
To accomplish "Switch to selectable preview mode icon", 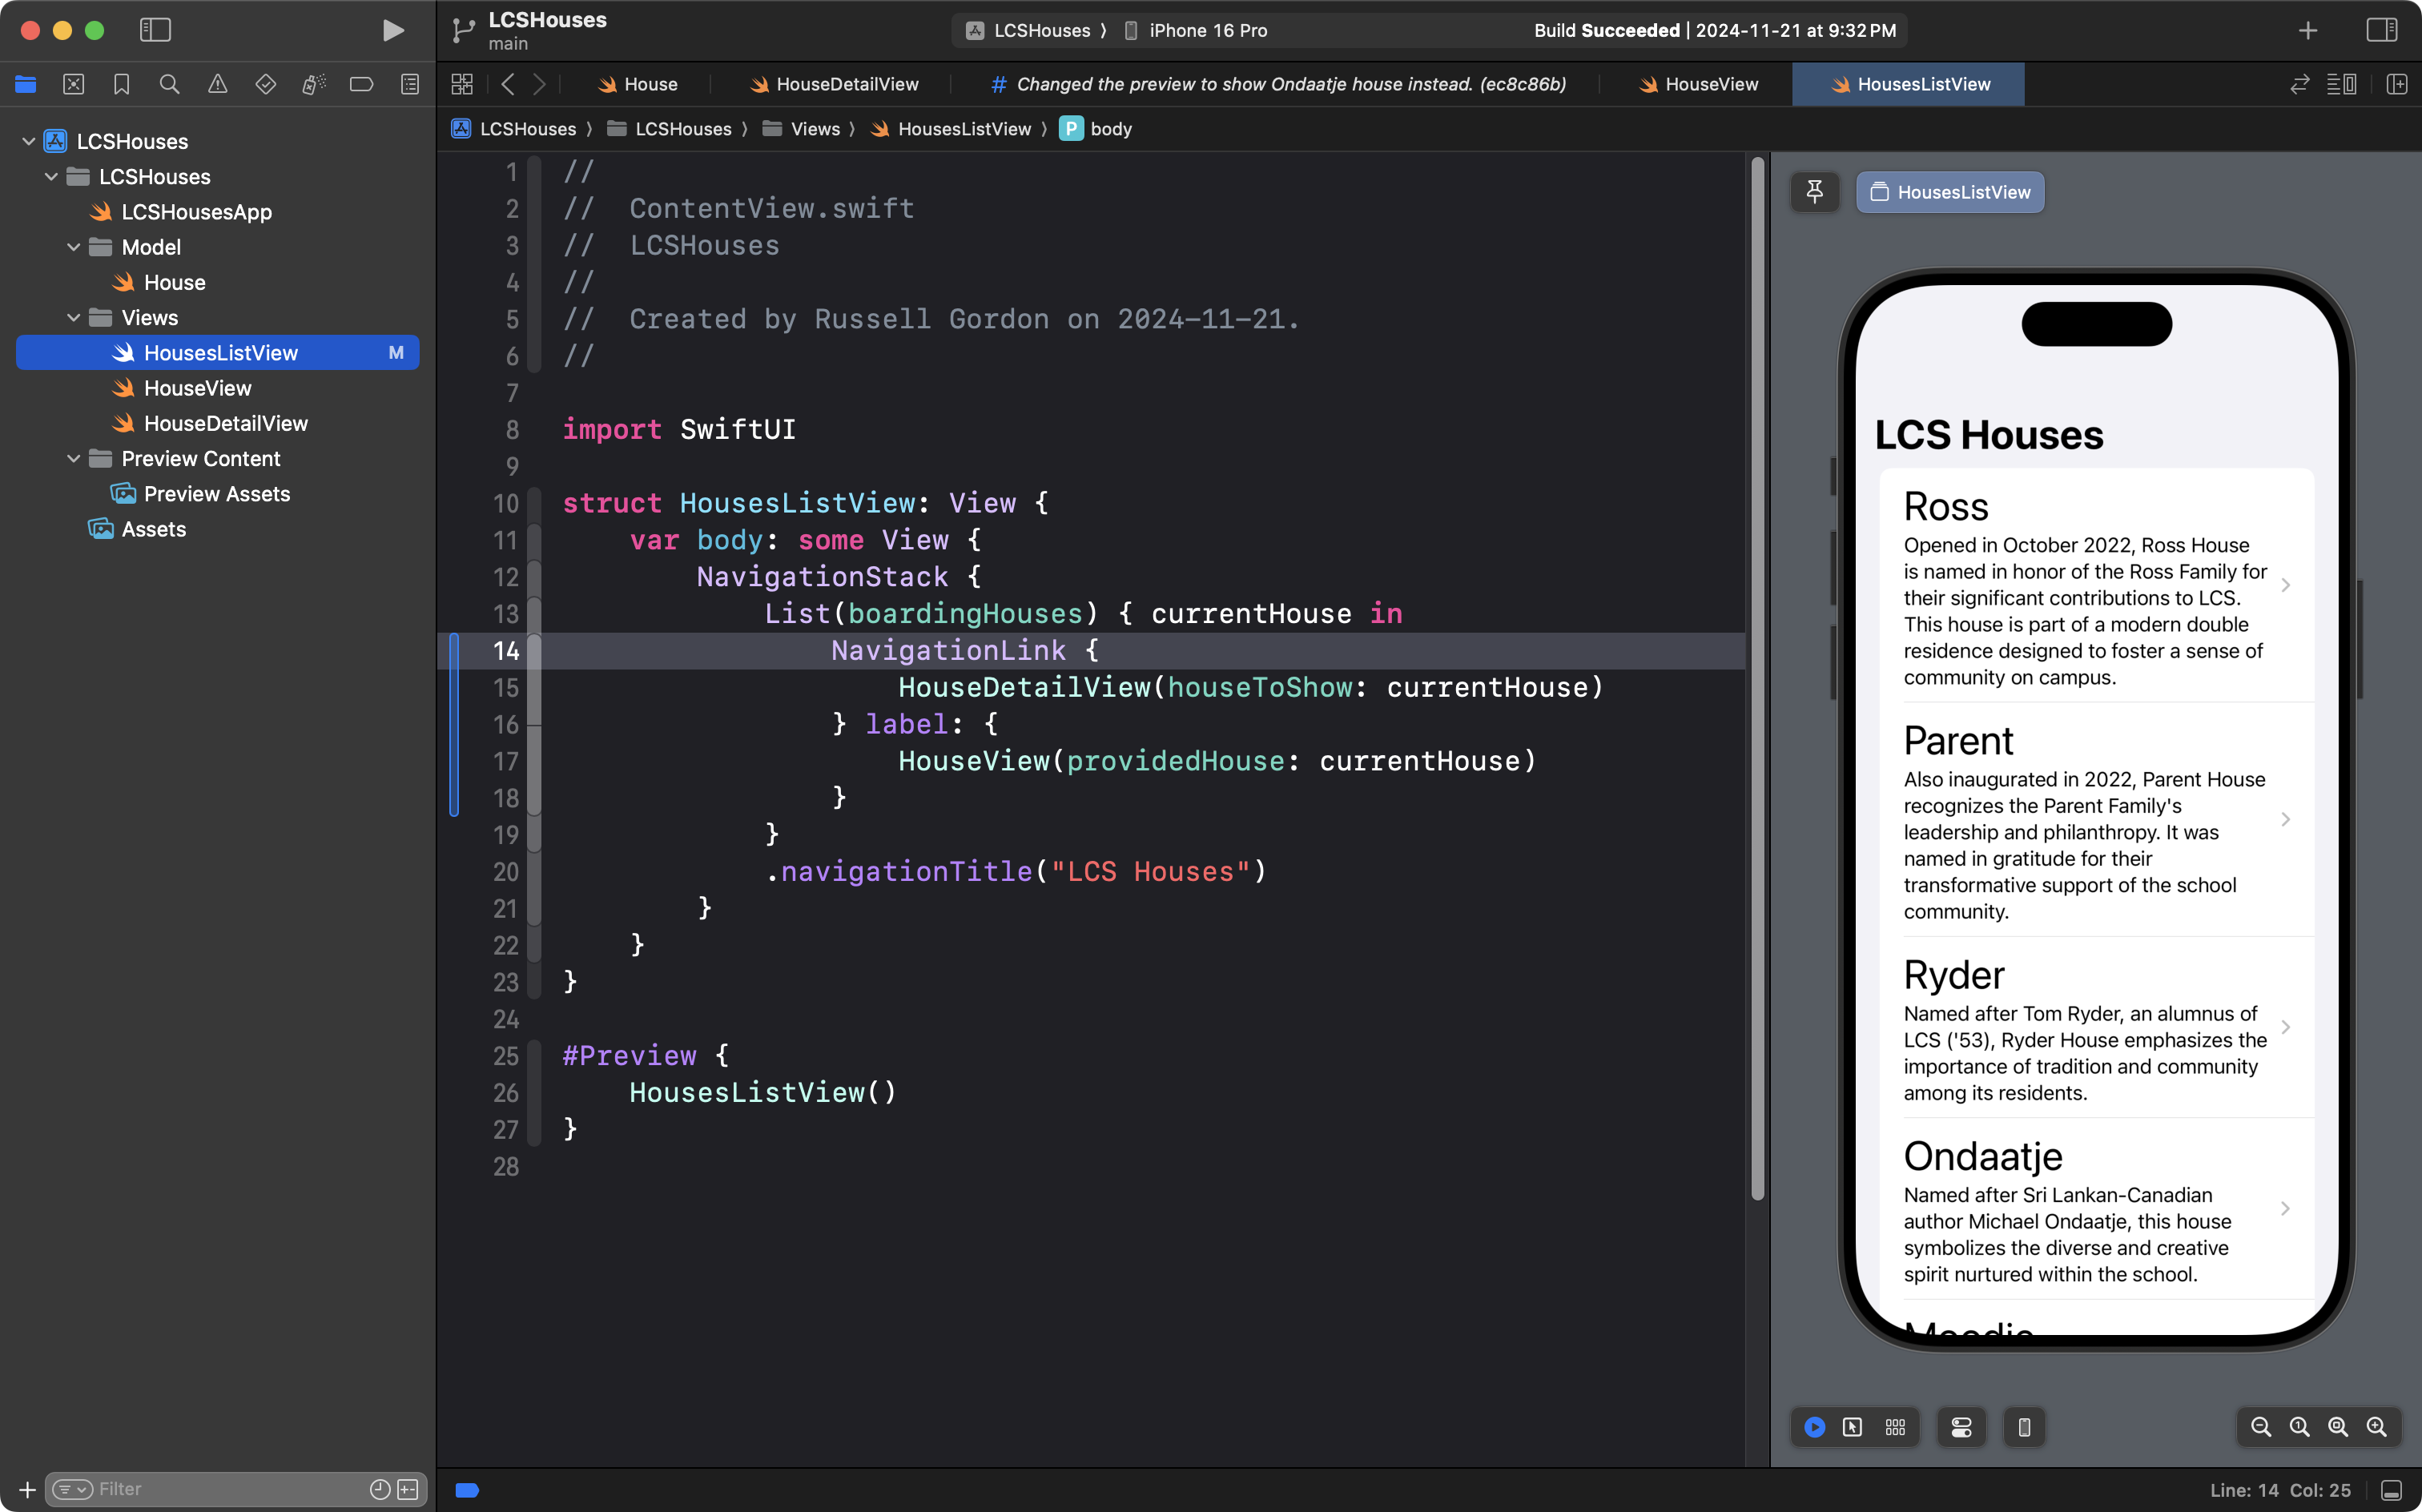I will pos(1852,1427).
